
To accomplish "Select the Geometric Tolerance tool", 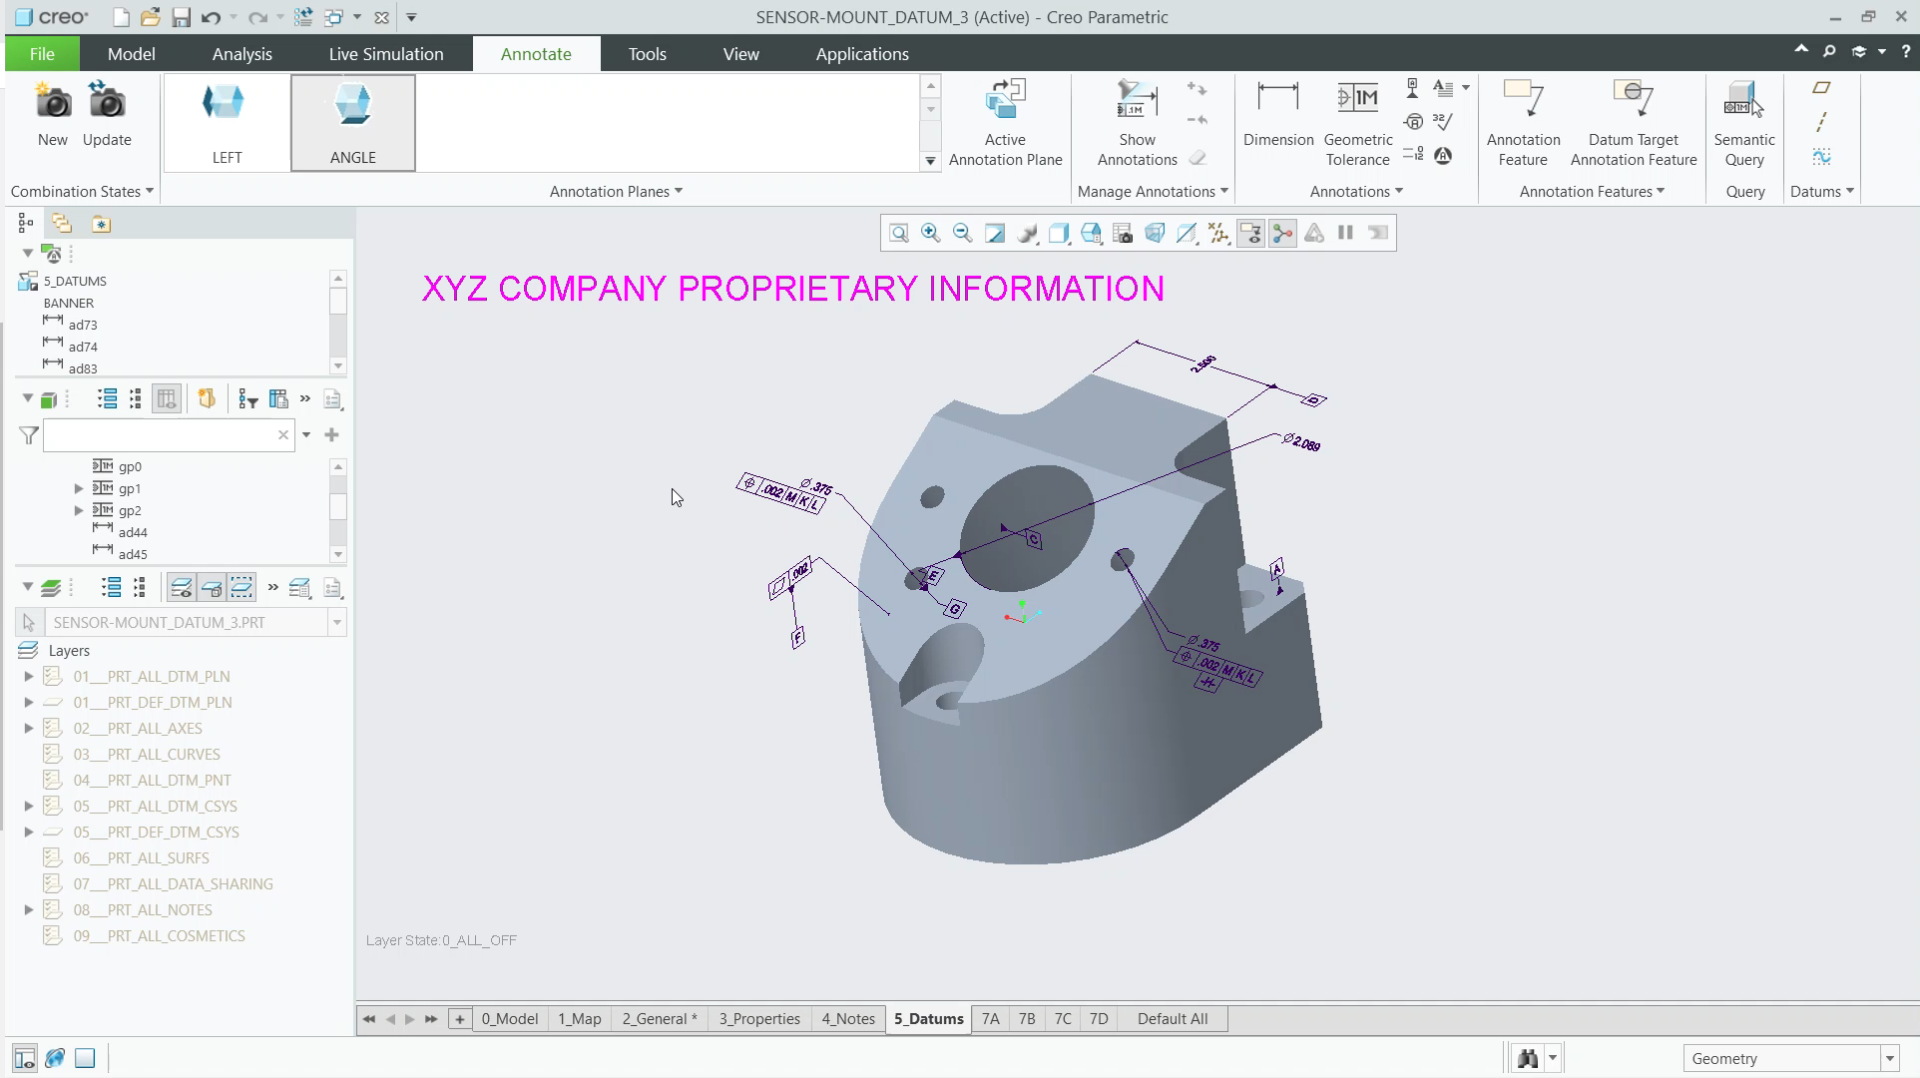I will pyautogui.click(x=1357, y=123).
